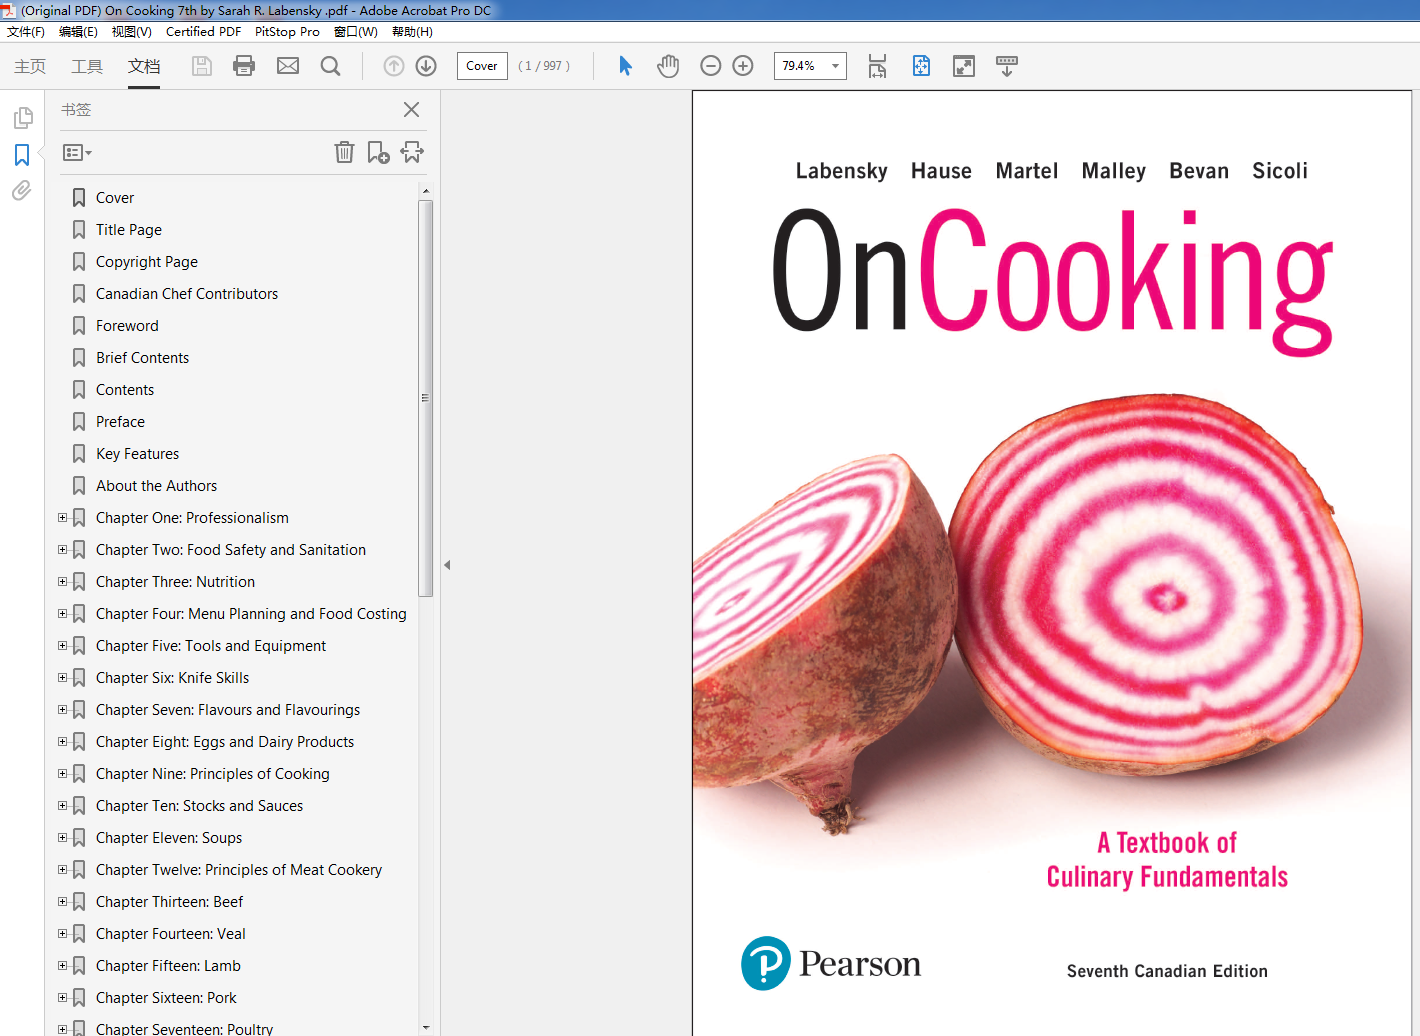Select the Foreword bookmark
This screenshot has height=1036, width=1420.
[x=127, y=326]
